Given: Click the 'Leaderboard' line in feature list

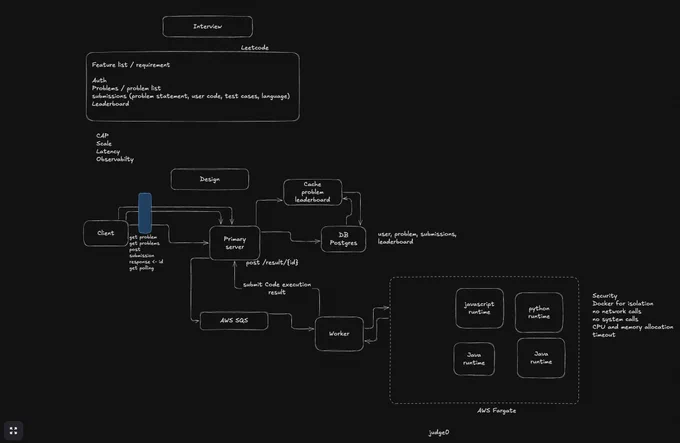Looking at the screenshot, I should pos(111,104).
